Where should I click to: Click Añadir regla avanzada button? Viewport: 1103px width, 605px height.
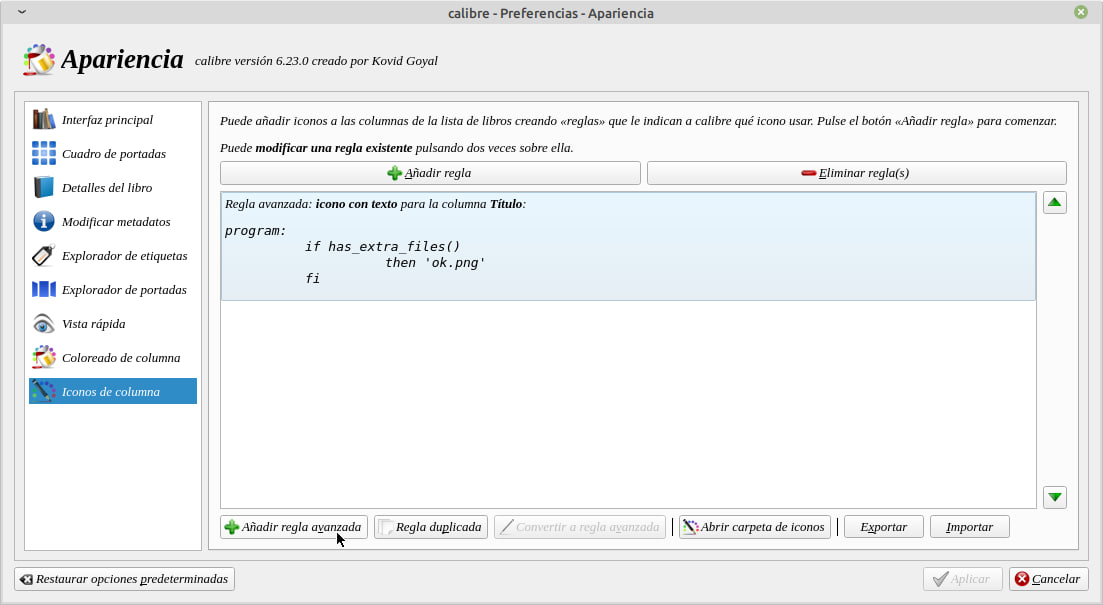[x=293, y=527]
